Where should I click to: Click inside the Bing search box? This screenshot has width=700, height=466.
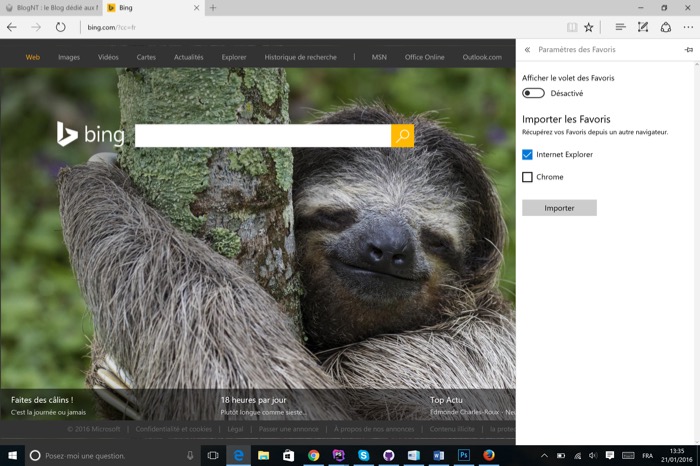point(262,136)
